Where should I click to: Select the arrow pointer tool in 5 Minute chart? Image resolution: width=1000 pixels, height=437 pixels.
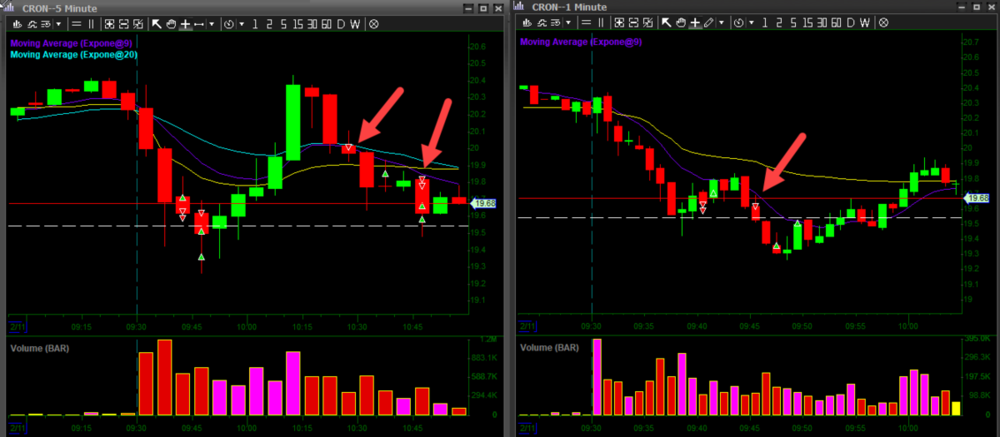point(156,23)
